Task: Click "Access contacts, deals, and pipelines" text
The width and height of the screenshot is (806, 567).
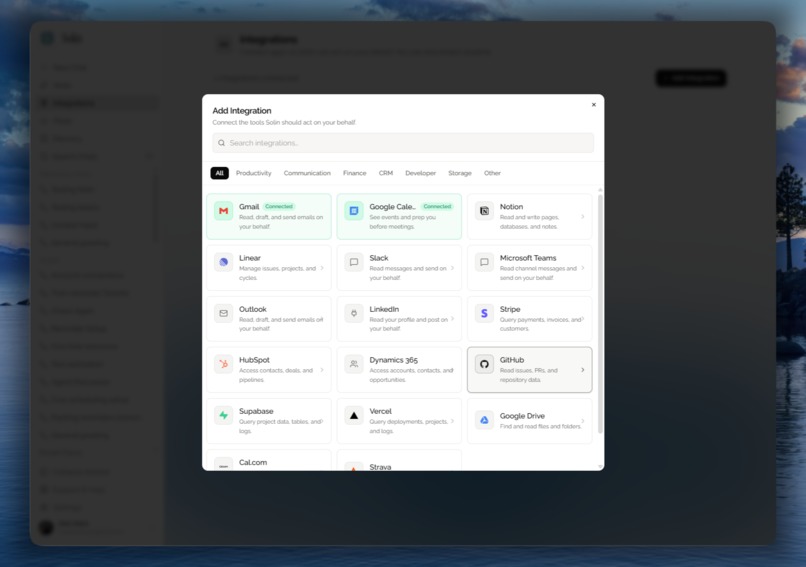Action: pos(276,375)
